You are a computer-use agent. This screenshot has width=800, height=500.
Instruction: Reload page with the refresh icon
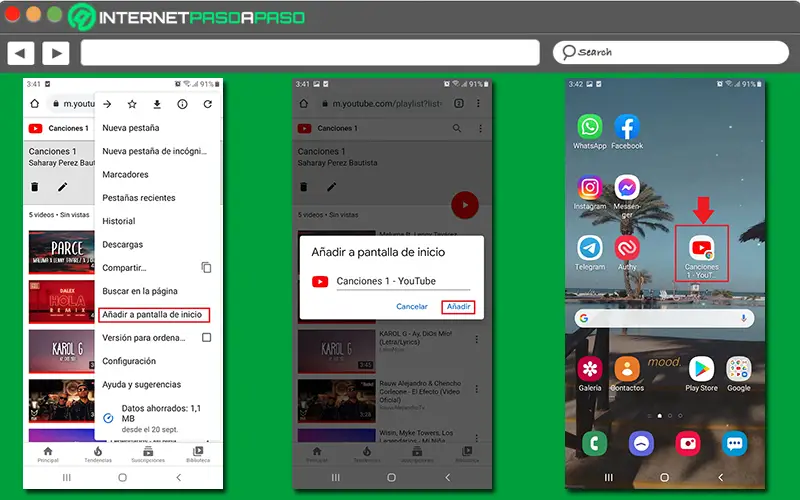point(208,104)
